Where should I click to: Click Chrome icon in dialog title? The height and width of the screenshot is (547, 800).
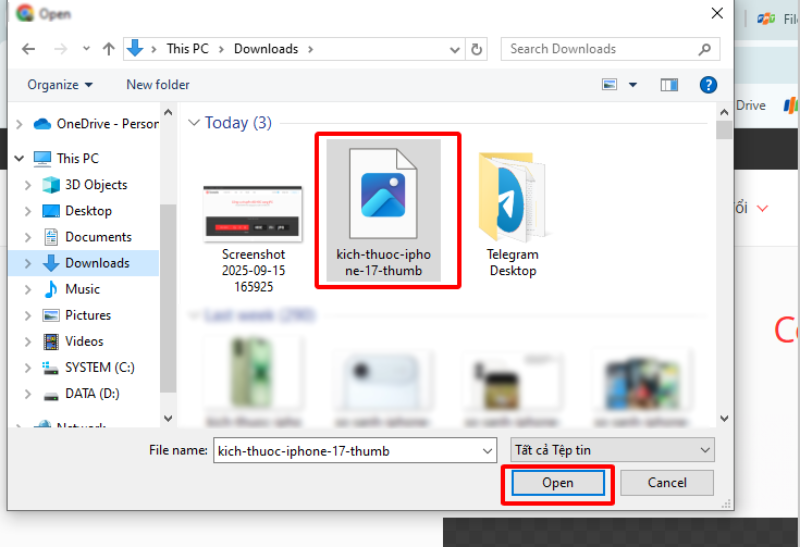tap(24, 13)
